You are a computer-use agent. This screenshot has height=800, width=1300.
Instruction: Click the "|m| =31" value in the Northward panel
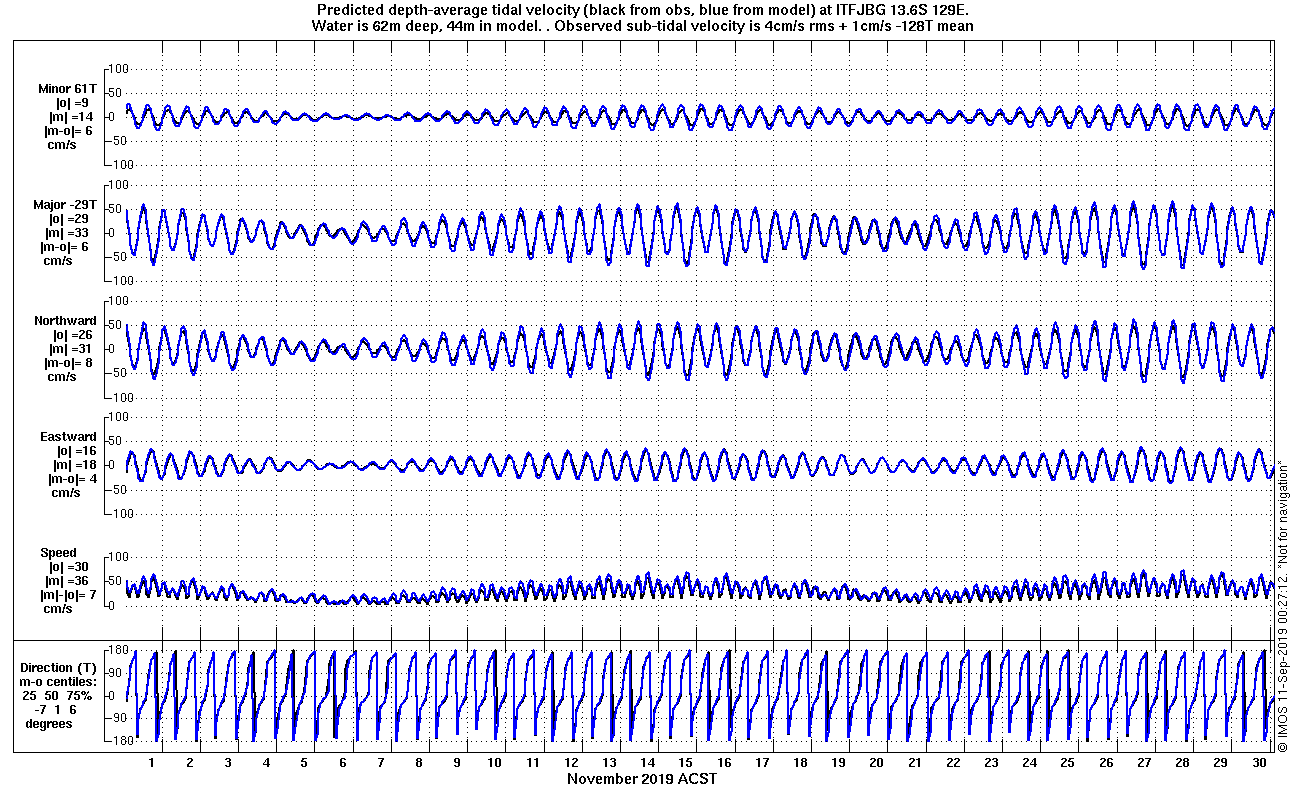[71, 349]
